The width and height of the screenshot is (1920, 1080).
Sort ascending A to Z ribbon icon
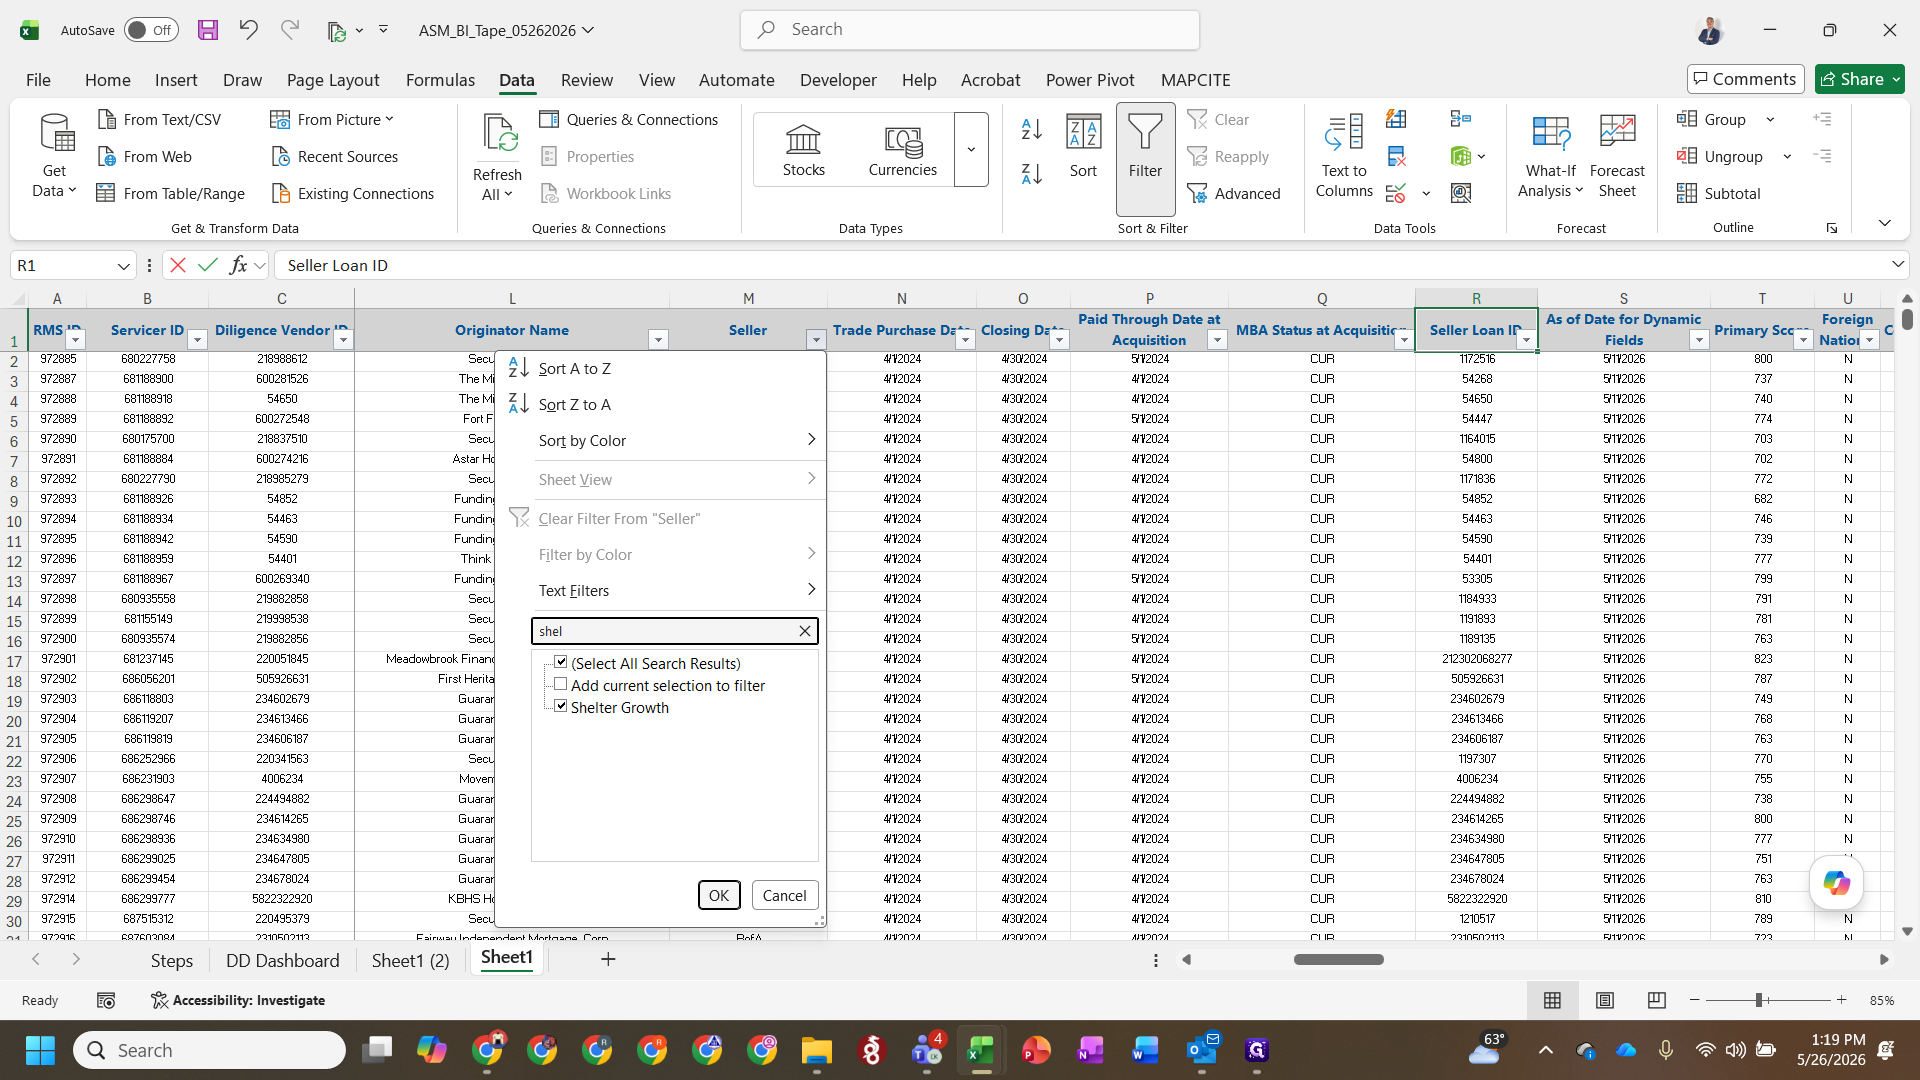click(1032, 128)
